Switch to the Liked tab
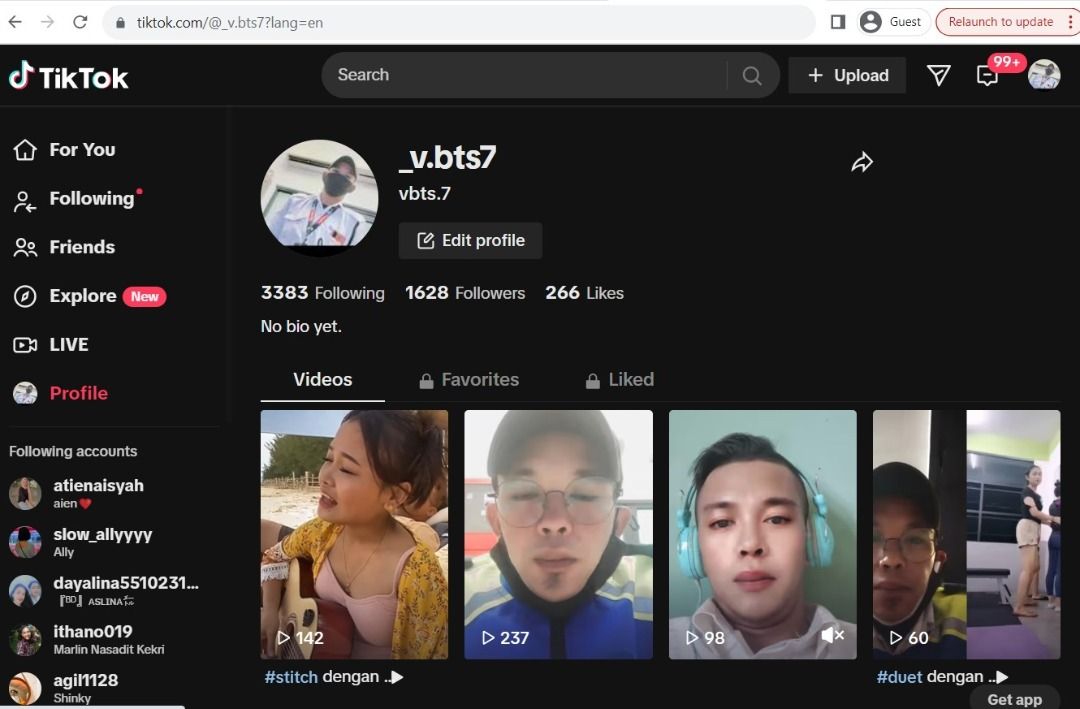 (x=619, y=380)
